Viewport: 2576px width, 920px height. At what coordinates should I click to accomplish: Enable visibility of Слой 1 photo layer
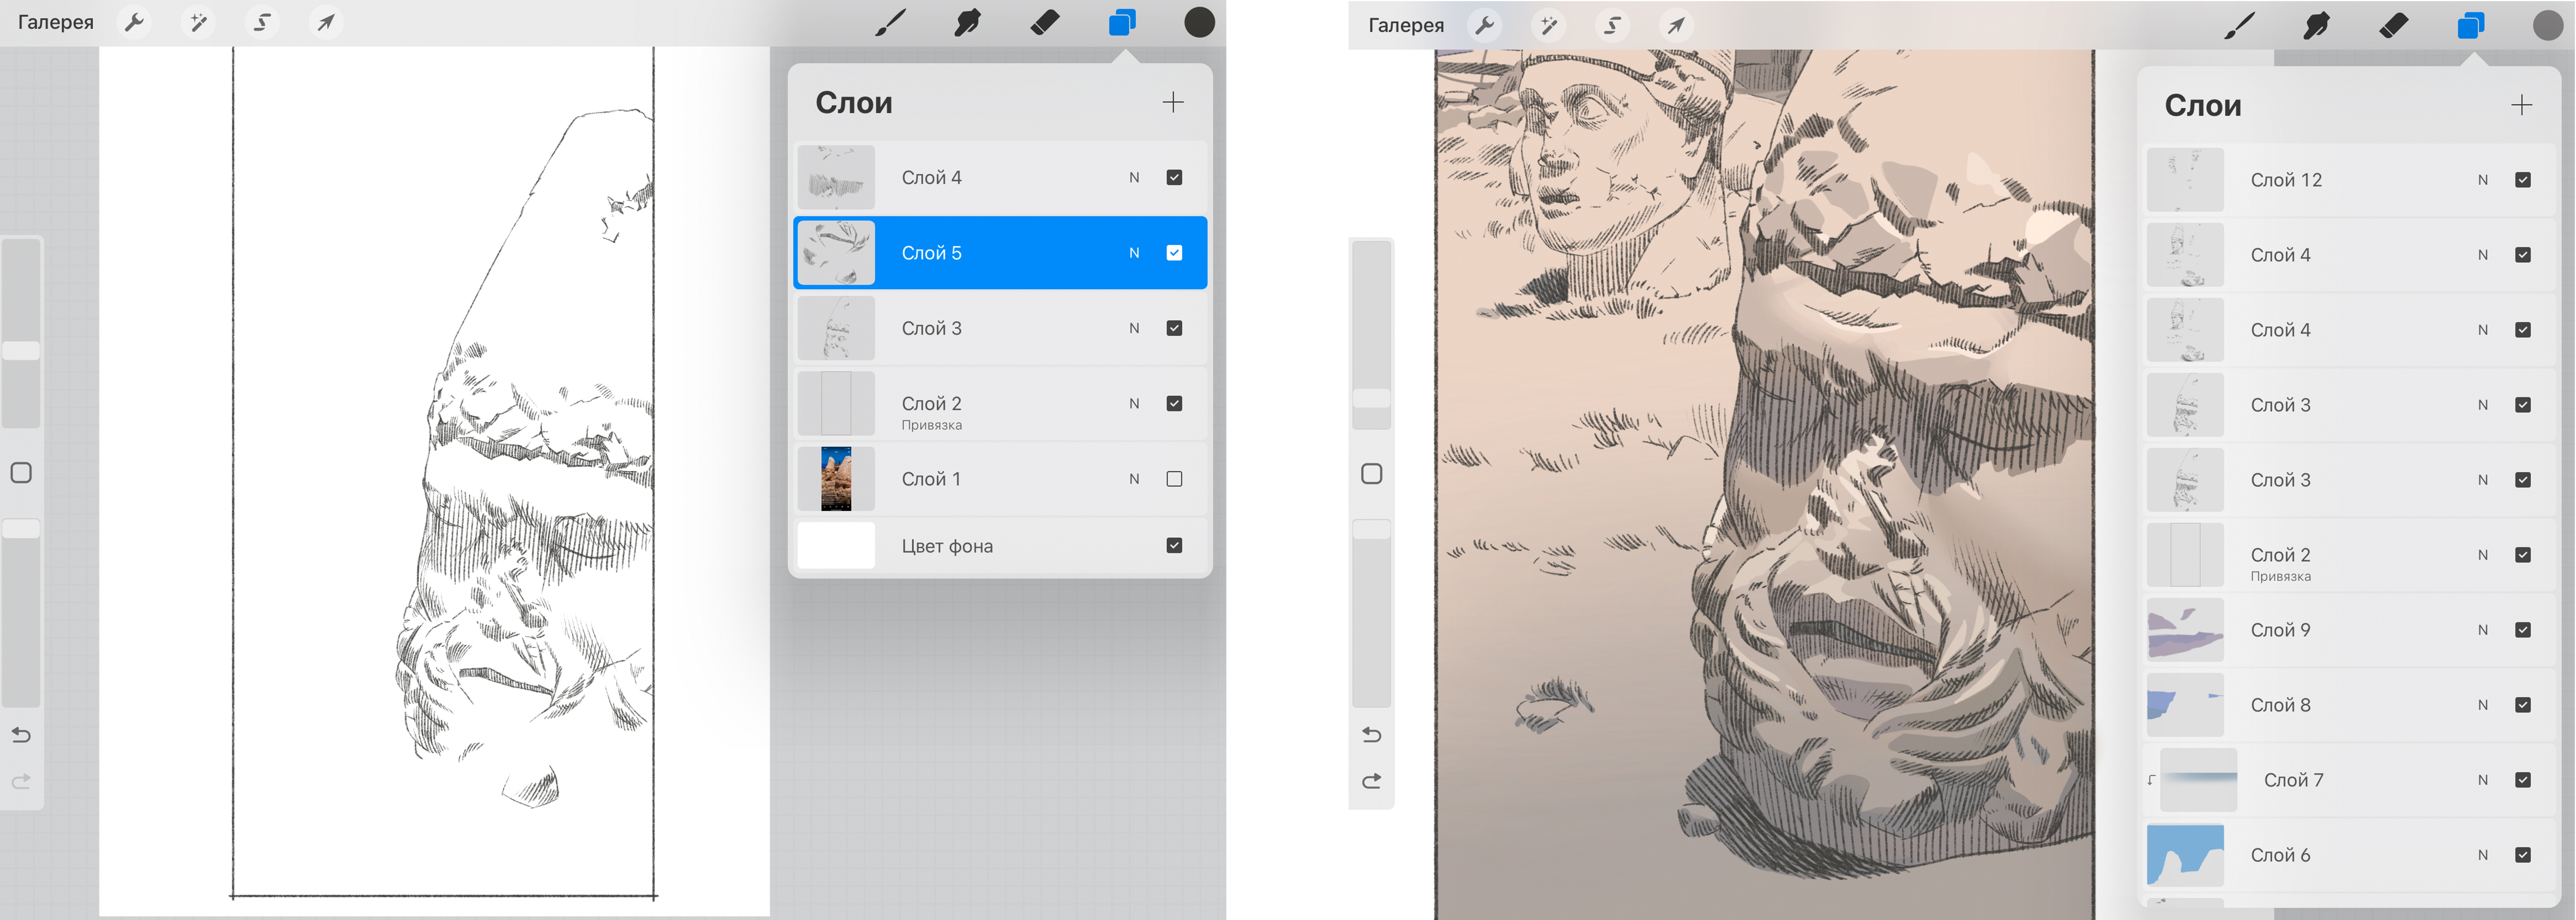pos(1174,479)
